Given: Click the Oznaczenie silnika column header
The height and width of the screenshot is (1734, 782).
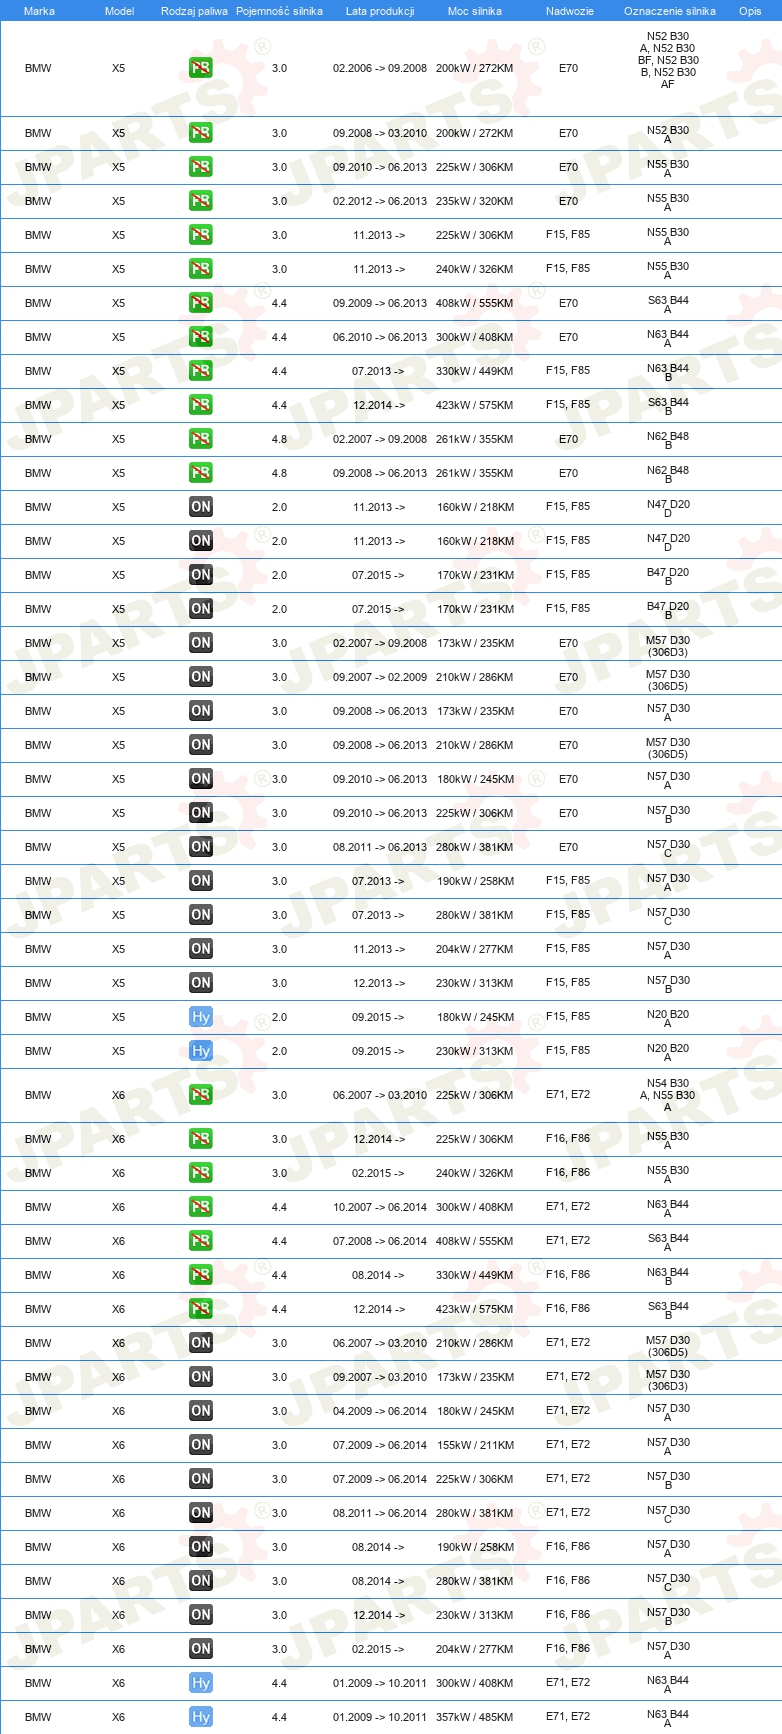Looking at the screenshot, I should point(669,11).
